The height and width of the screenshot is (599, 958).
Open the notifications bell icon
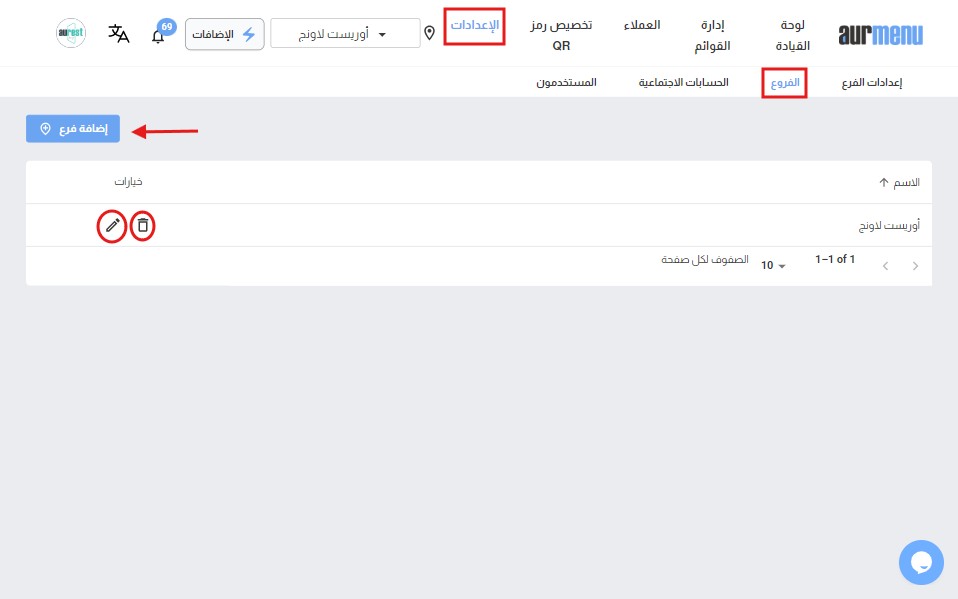pyautogui.click(x=158, y=36)
